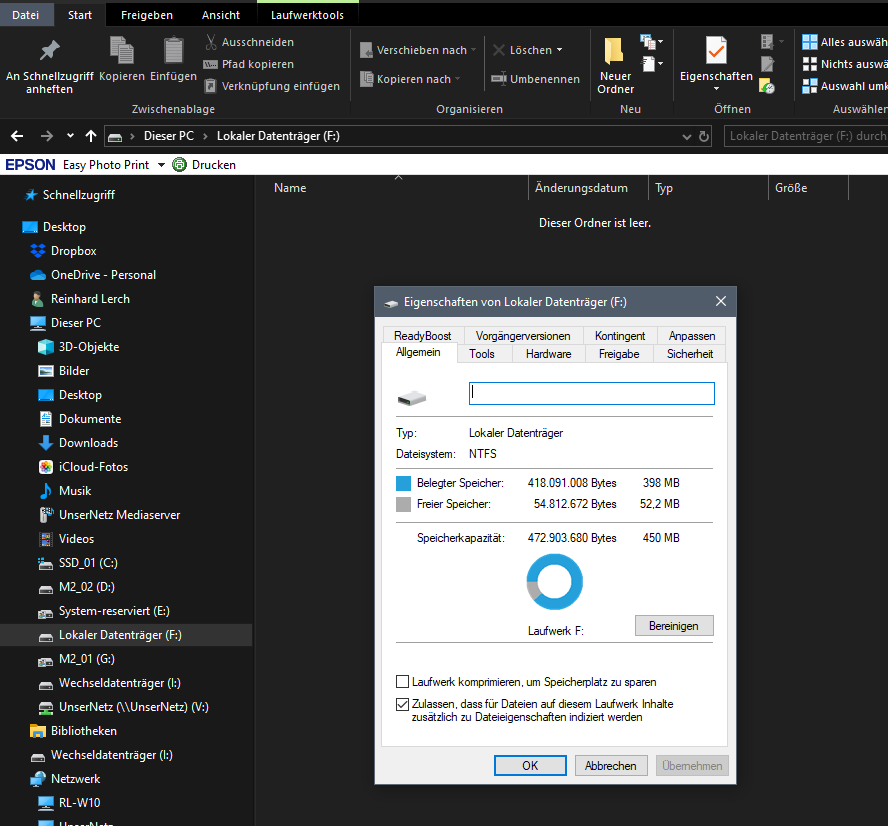
Task: Click the Lokaler Datenträger (F:) search box
Action: 805,136
